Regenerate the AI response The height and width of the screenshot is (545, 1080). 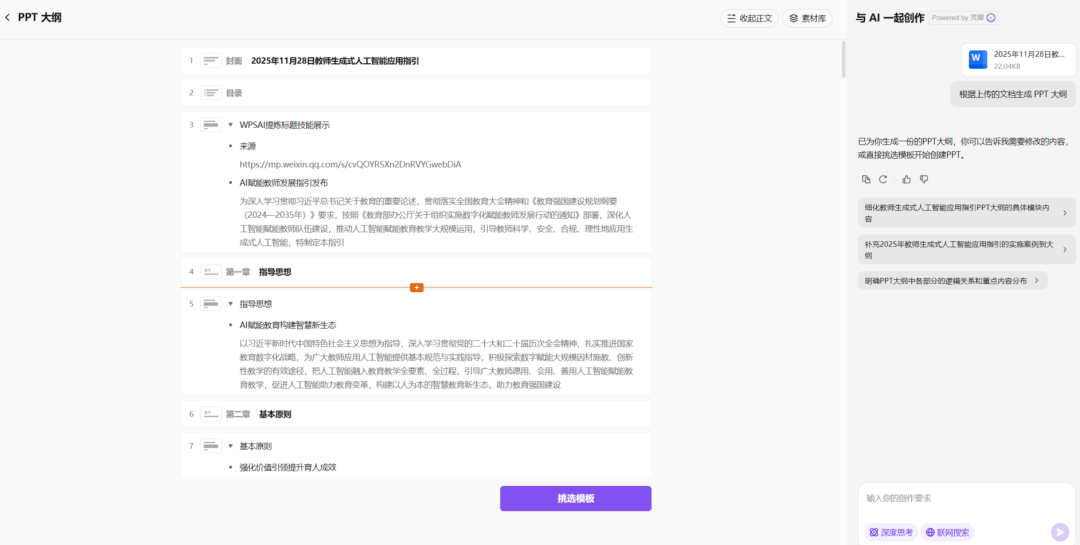pos(883,179)
